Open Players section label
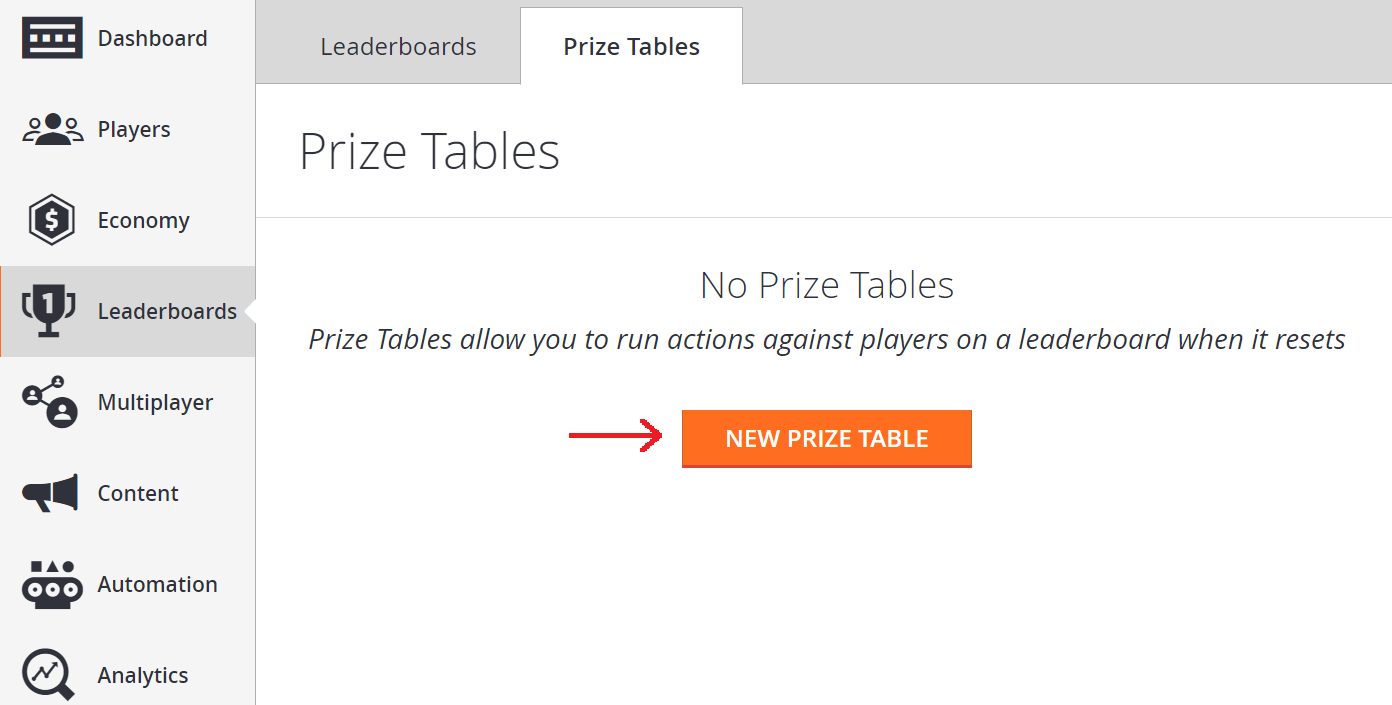This screenshot has width=1392, height=705. point(134,130)
